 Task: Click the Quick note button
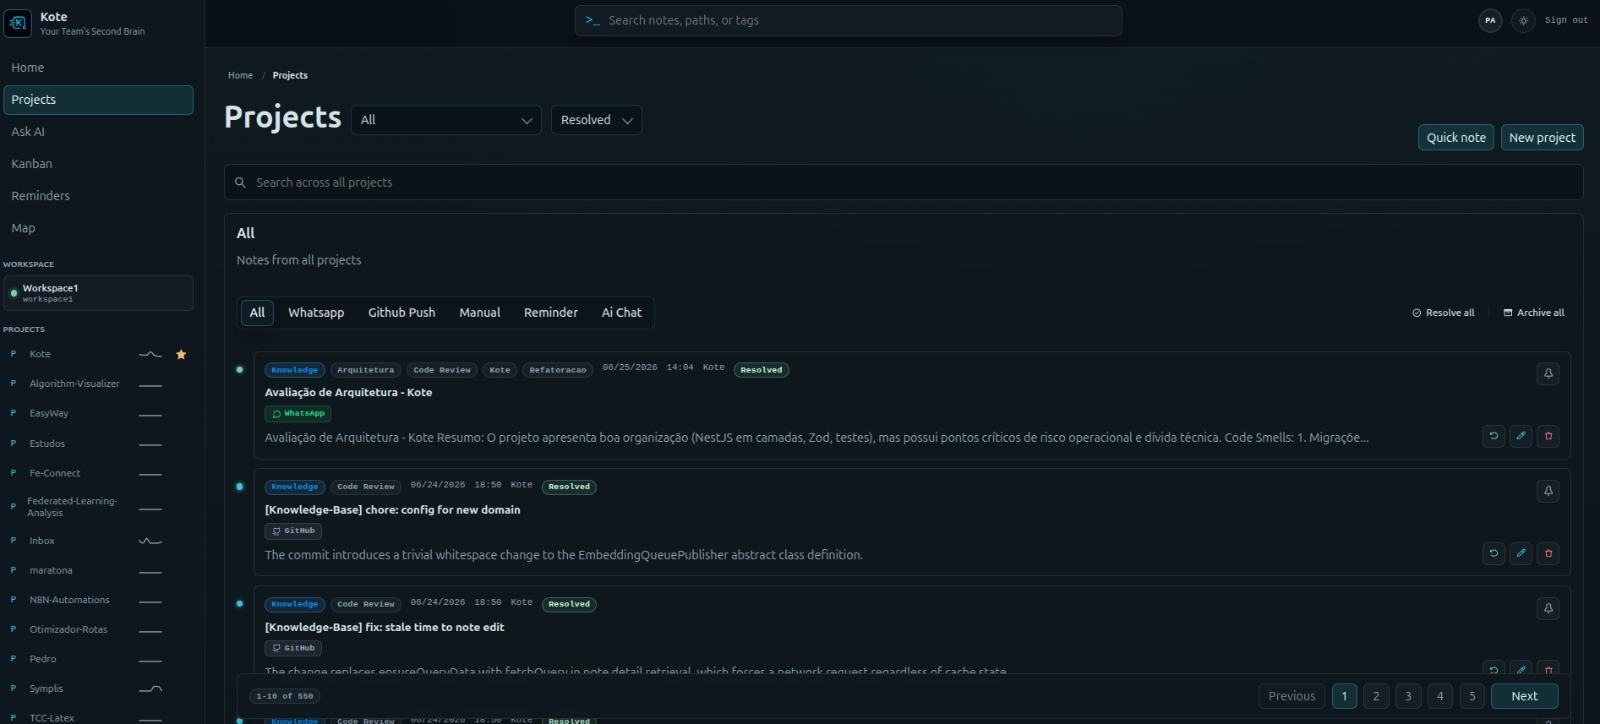(x=1456, y=138)
